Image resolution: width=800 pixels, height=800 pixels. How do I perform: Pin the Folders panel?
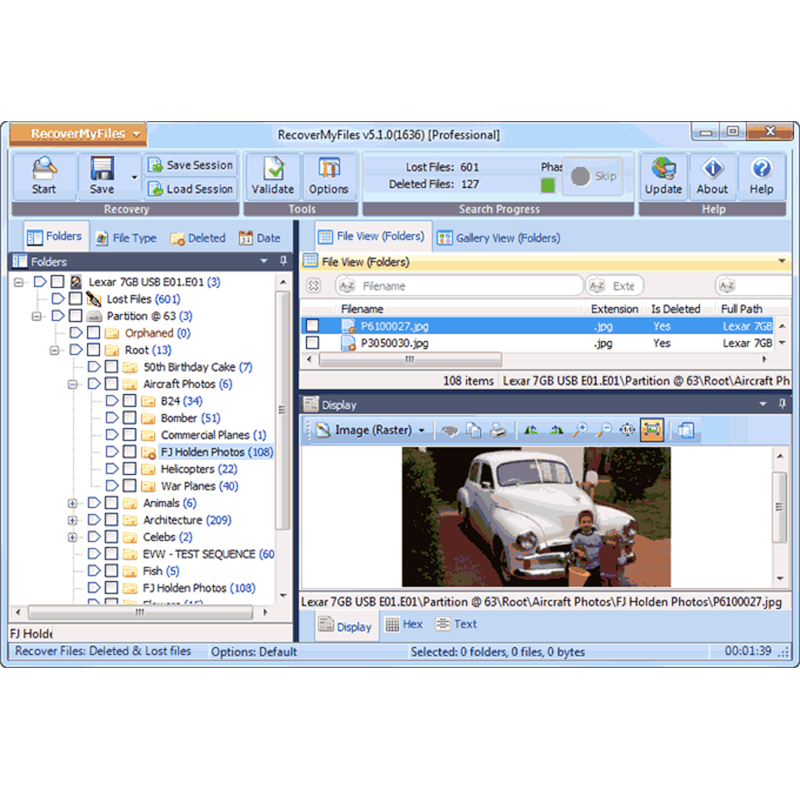tap(283, 261)
